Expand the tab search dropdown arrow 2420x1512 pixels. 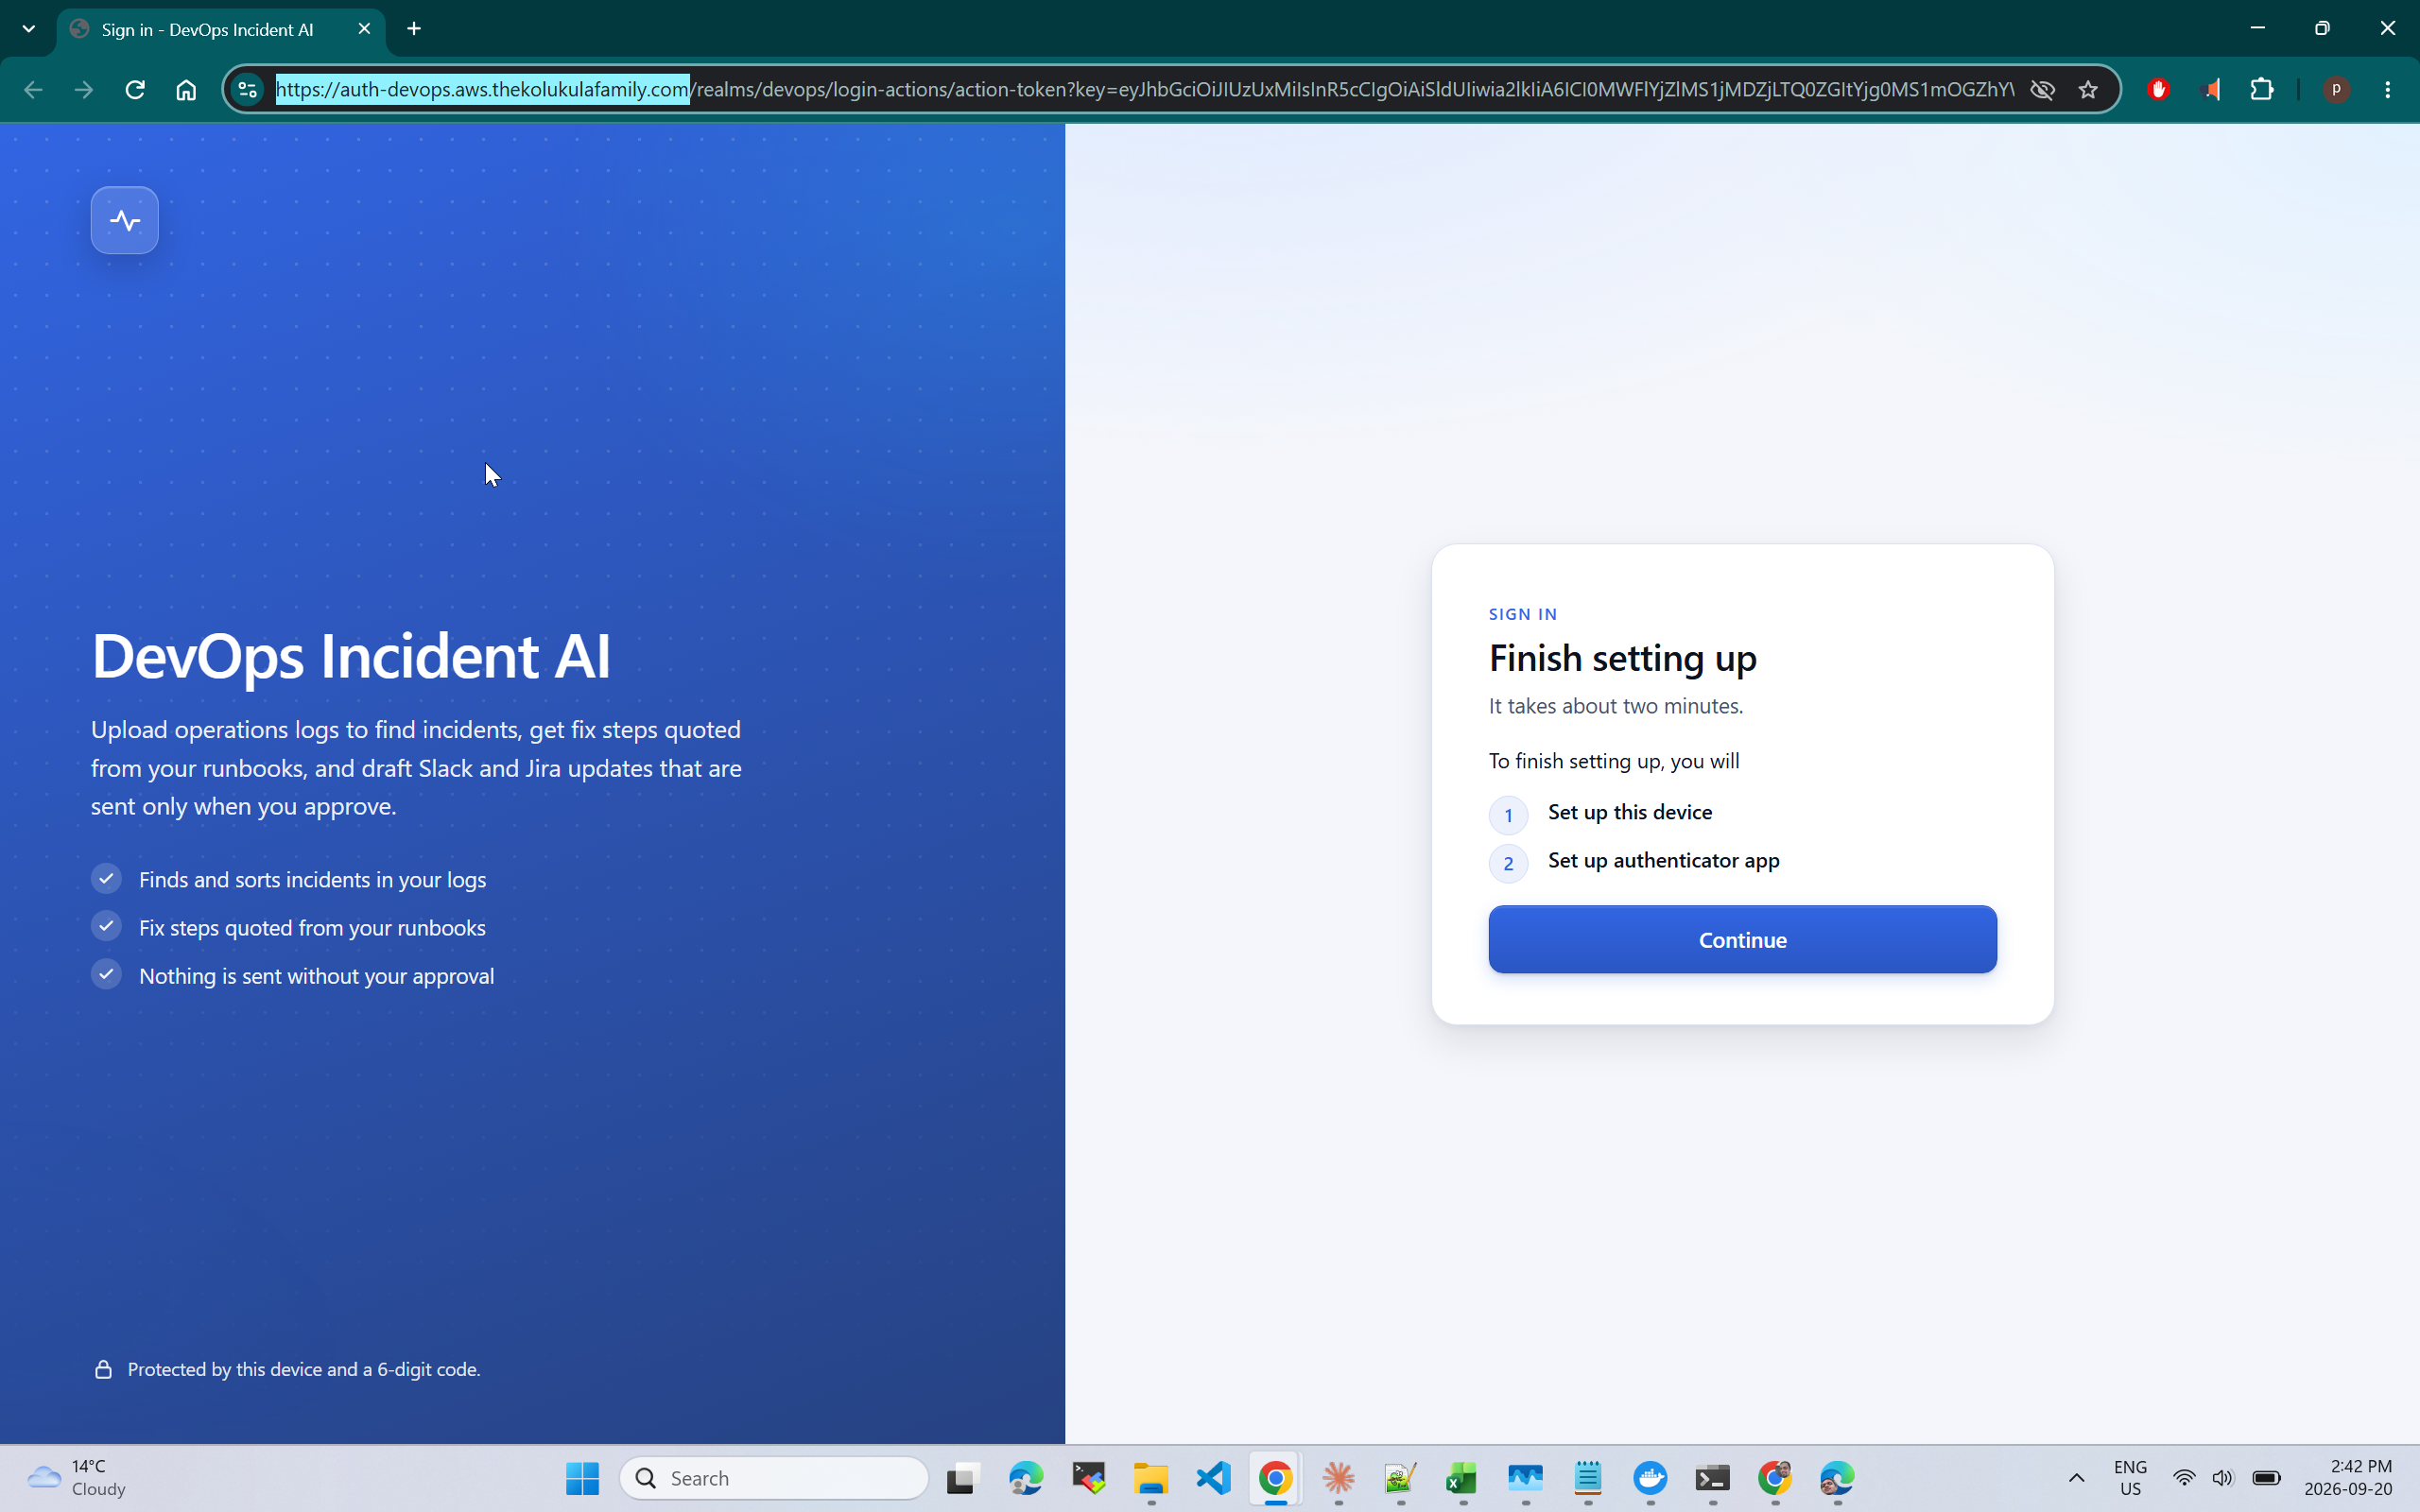28,29
